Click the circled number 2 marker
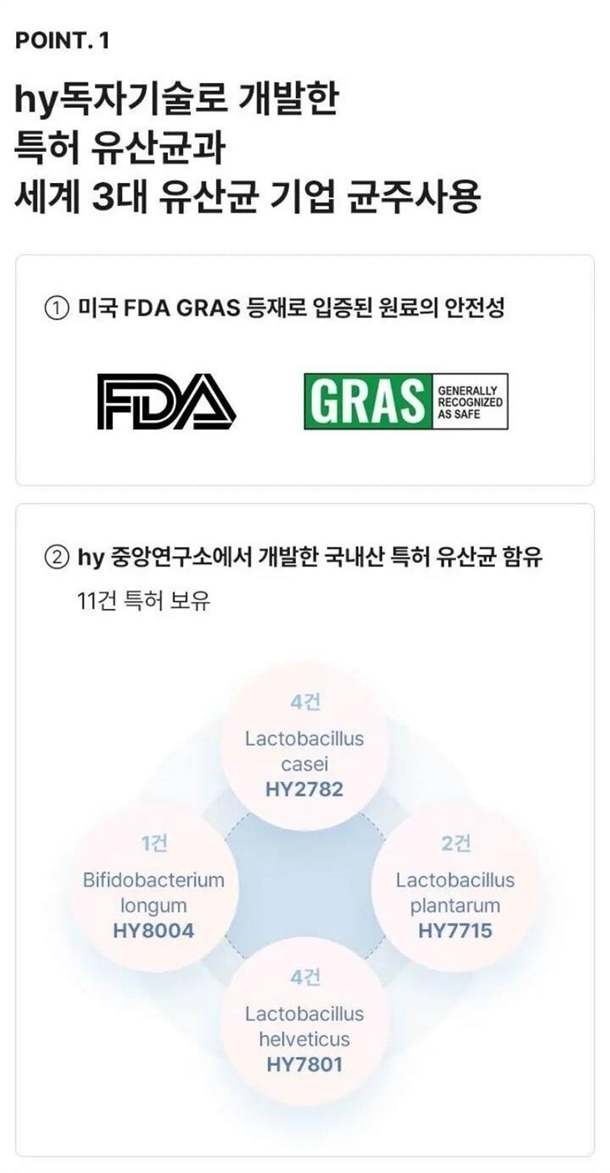This screenshot has width=610, height=1173. tap(57, 558)
